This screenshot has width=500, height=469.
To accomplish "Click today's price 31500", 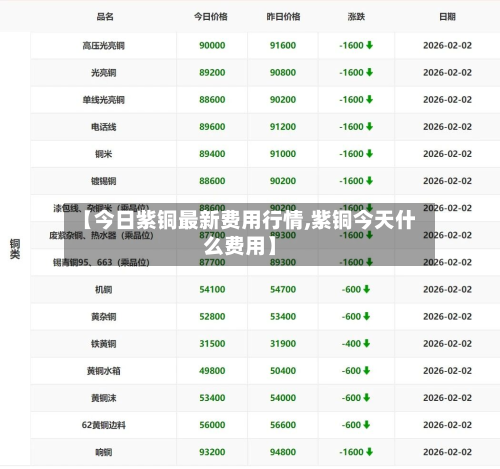I will click(212, 343).
